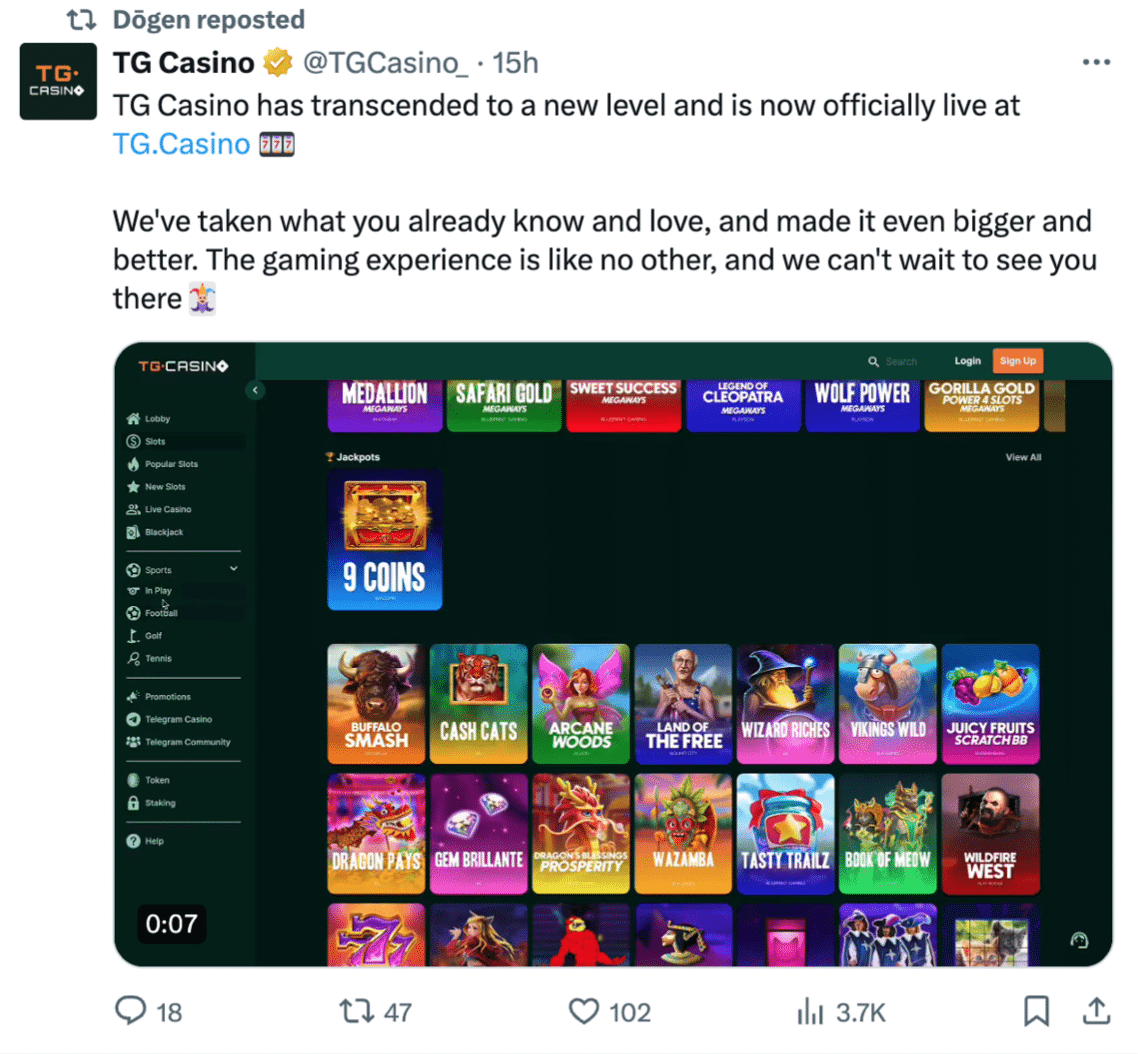Click the support headset icon in video
Screen dimensions: 1138x1054
point(1079,941)
